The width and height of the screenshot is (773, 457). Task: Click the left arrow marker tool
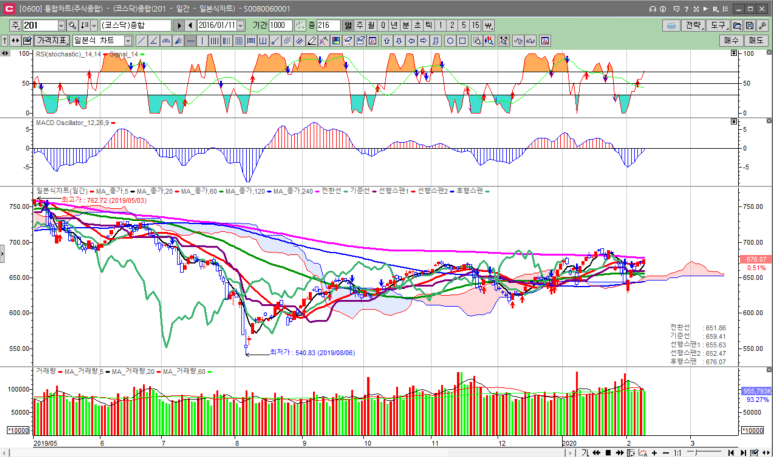pos(411,41)
